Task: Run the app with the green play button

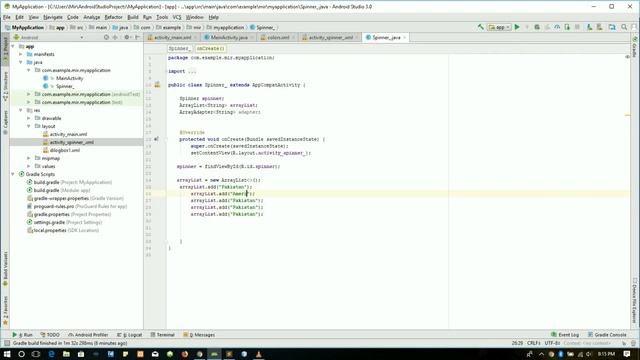Action: [x=517, y=27]
